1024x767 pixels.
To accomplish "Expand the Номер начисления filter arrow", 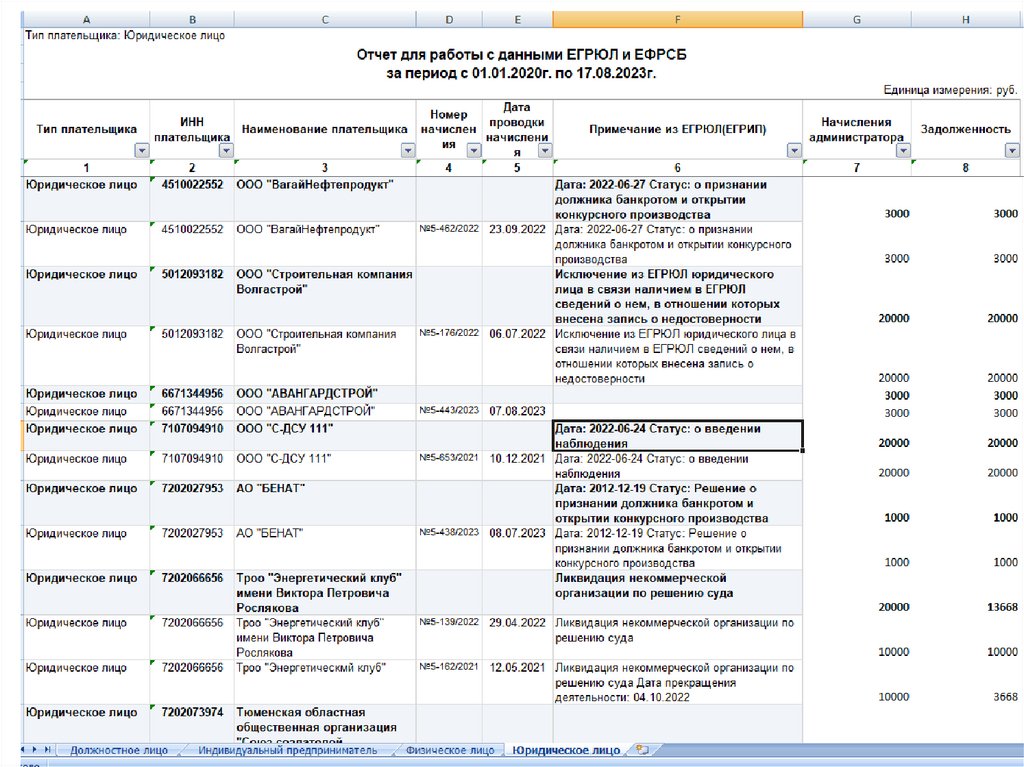I will coord(474,150).
